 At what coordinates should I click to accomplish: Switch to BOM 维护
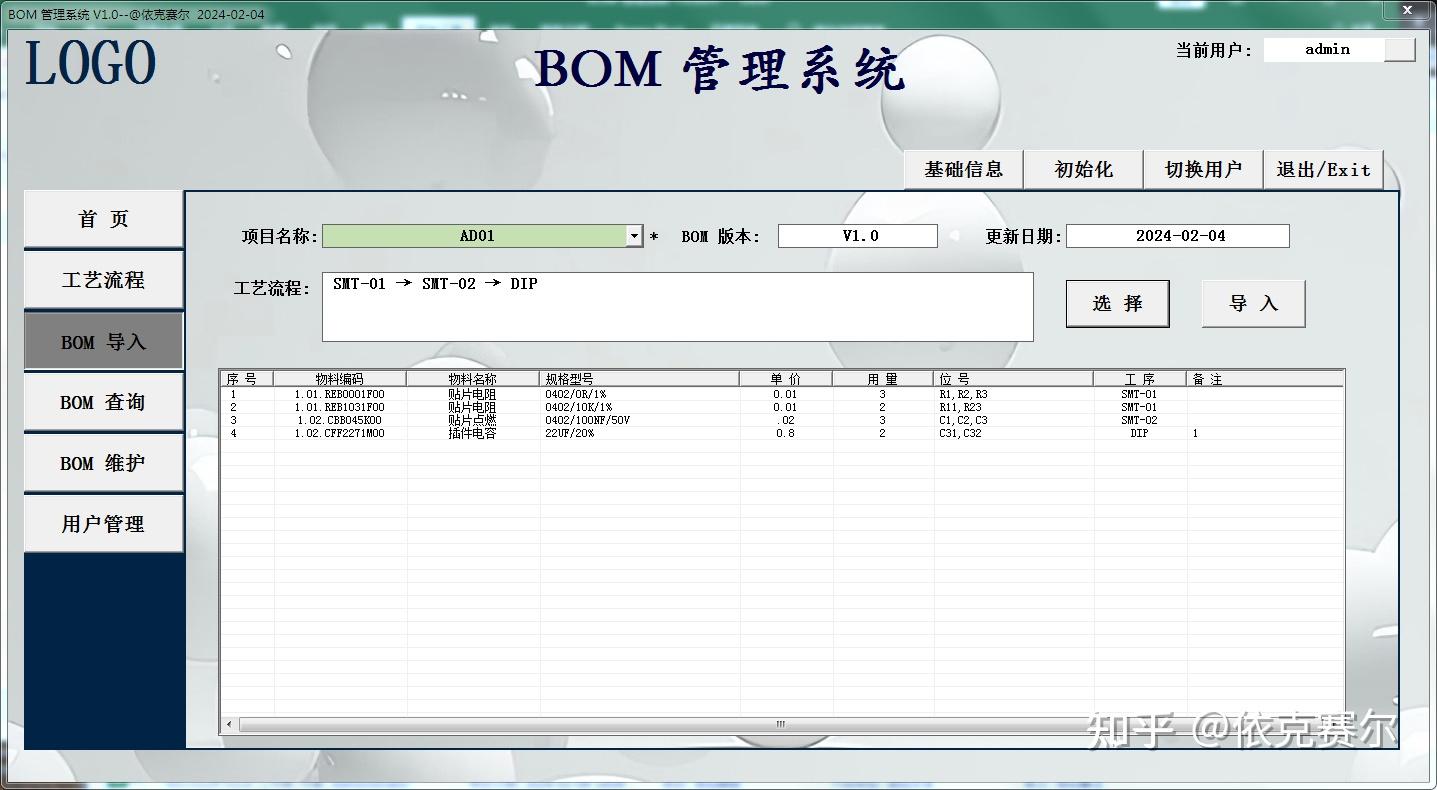point(103,462)
